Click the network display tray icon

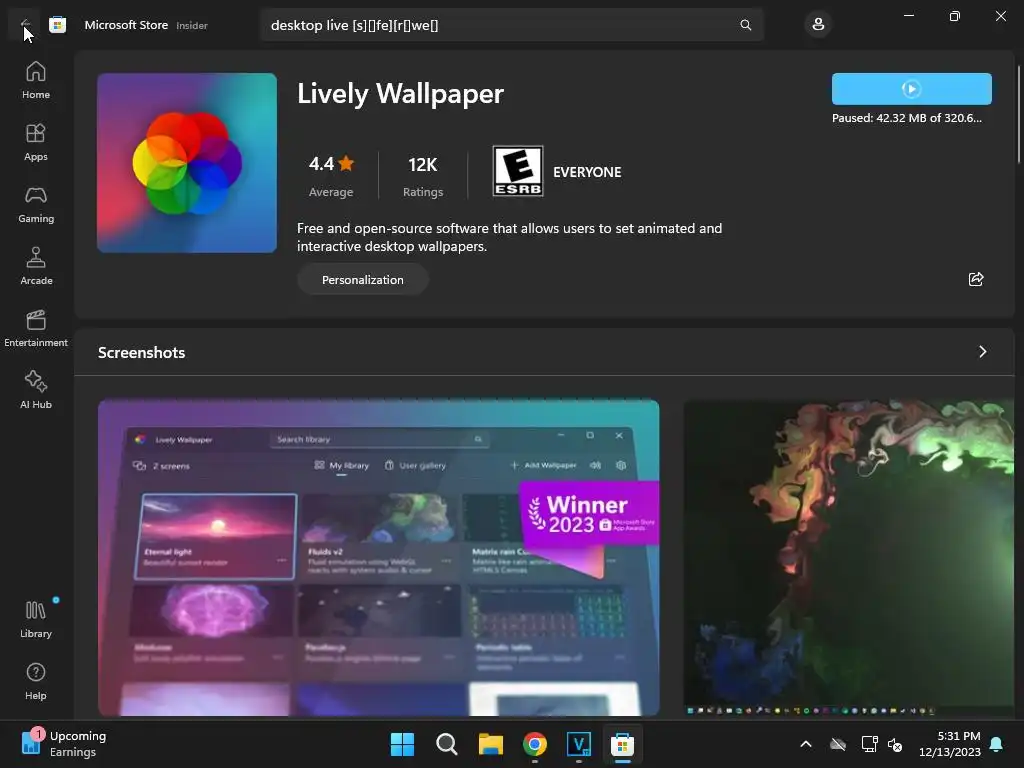click(869, 744)
